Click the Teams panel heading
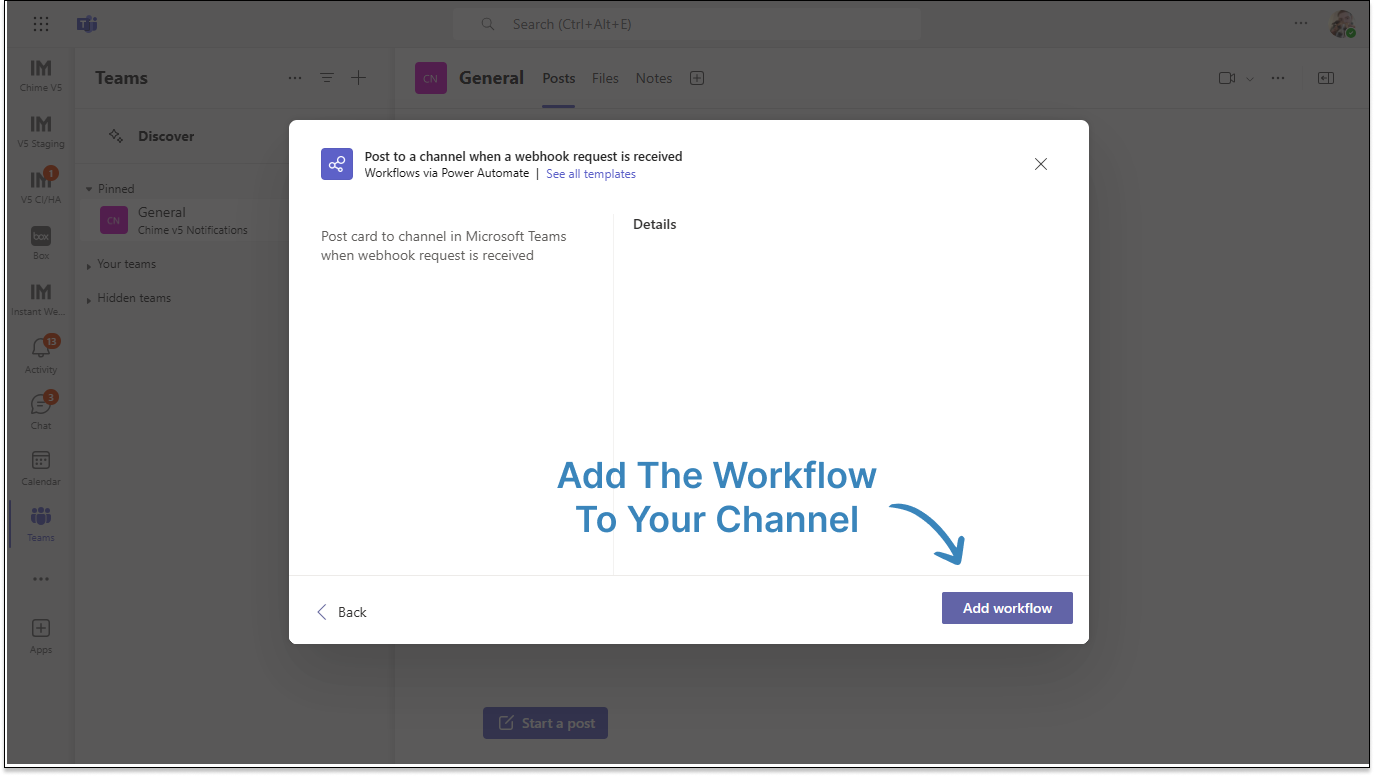Image resolution: width=1374 pixels, height=776 pixels. tap(121, 78)
